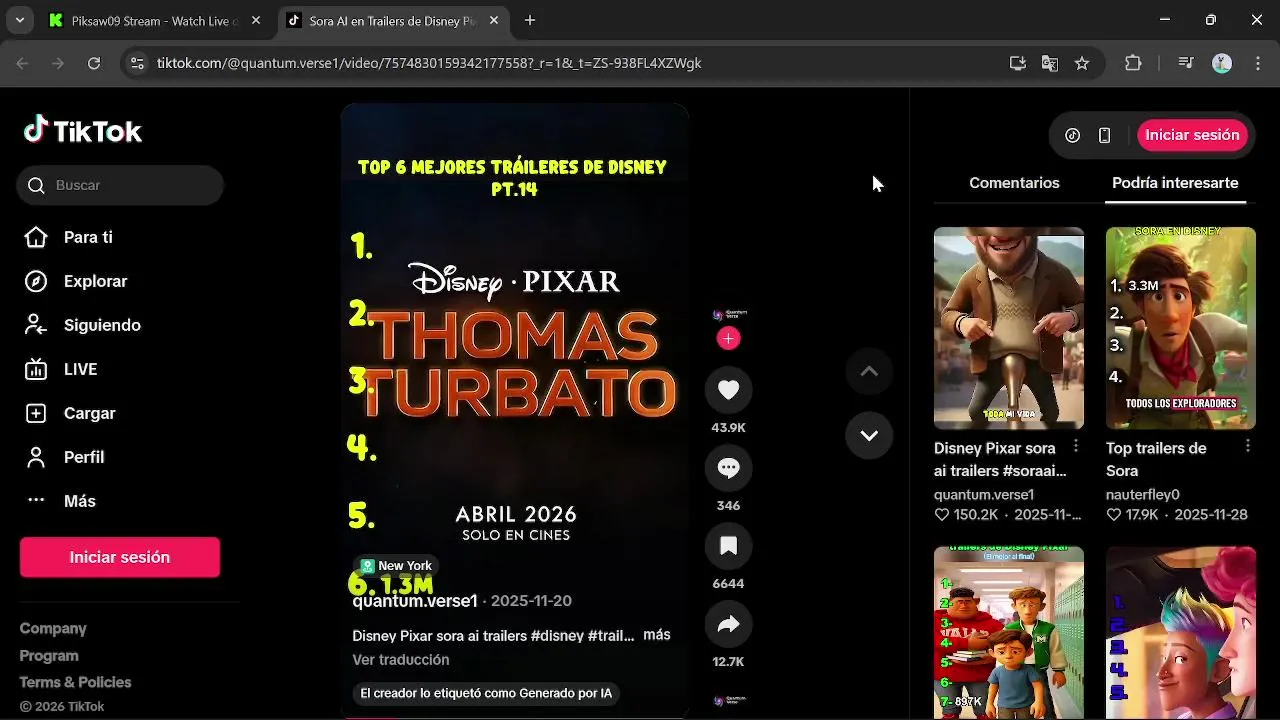This screenshot has height=720, width=1280.
Task: Open Company footer link
Action: pos(53,628)
